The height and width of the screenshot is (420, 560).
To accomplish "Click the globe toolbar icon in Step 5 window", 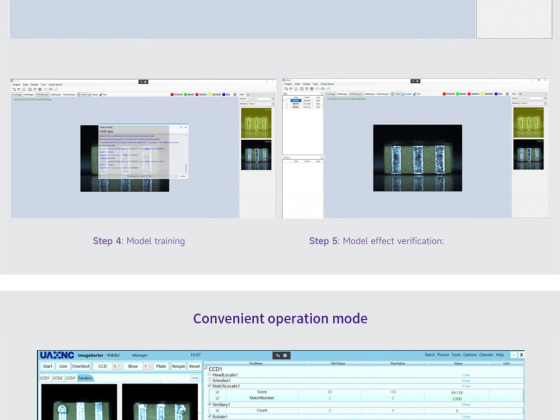I will pyautogui.click(x=312, y=89).
